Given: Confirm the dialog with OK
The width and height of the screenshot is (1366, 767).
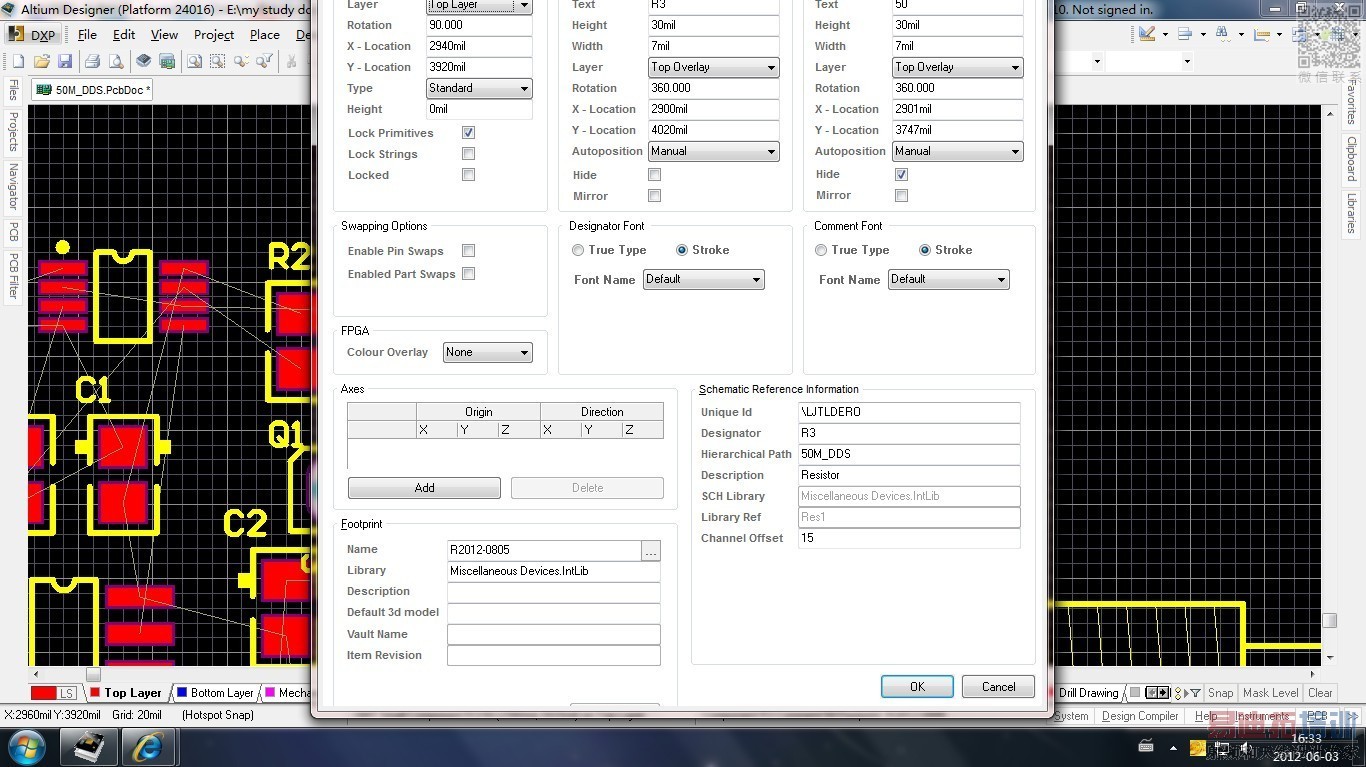Looking at the screenshot, I should 917,687.
